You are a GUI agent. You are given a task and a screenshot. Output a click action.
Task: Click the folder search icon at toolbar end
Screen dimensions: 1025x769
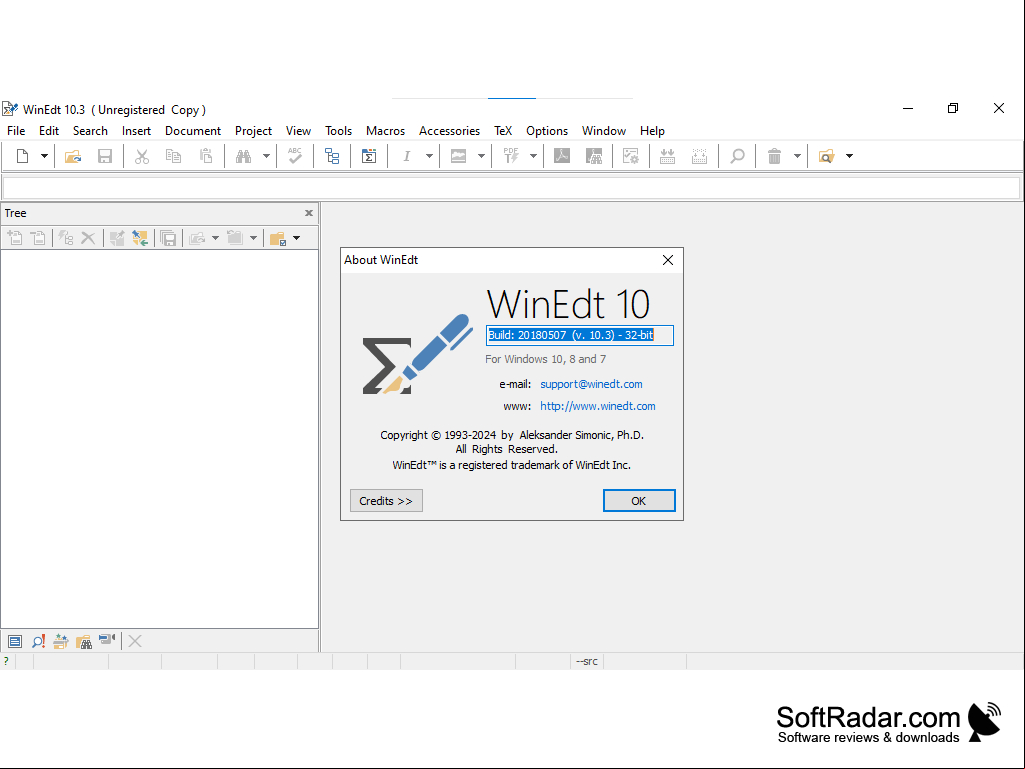coord(826,156)
